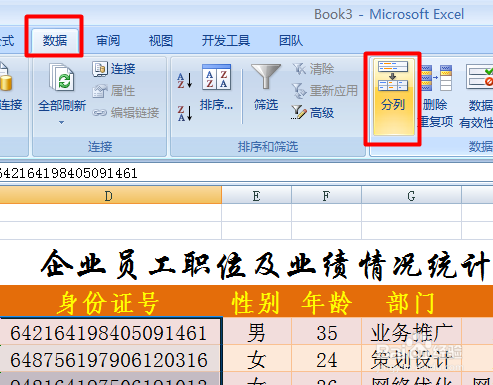This screenshot has width=493, height=385.
Task: Click the age cell 24
Action: pos(326,359)
